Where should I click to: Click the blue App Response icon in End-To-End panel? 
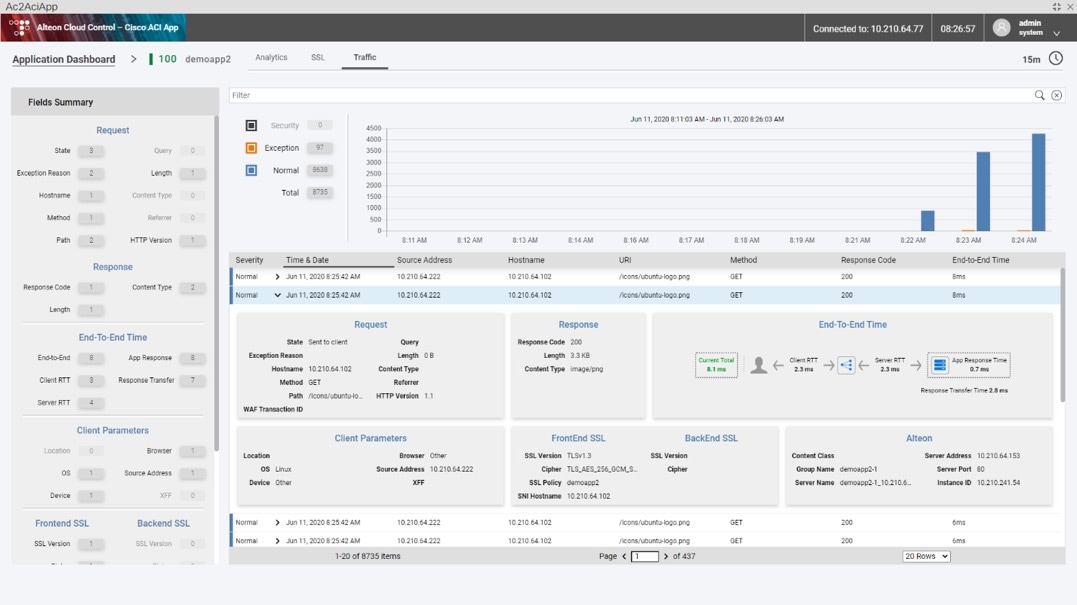(x=938, y=364)
